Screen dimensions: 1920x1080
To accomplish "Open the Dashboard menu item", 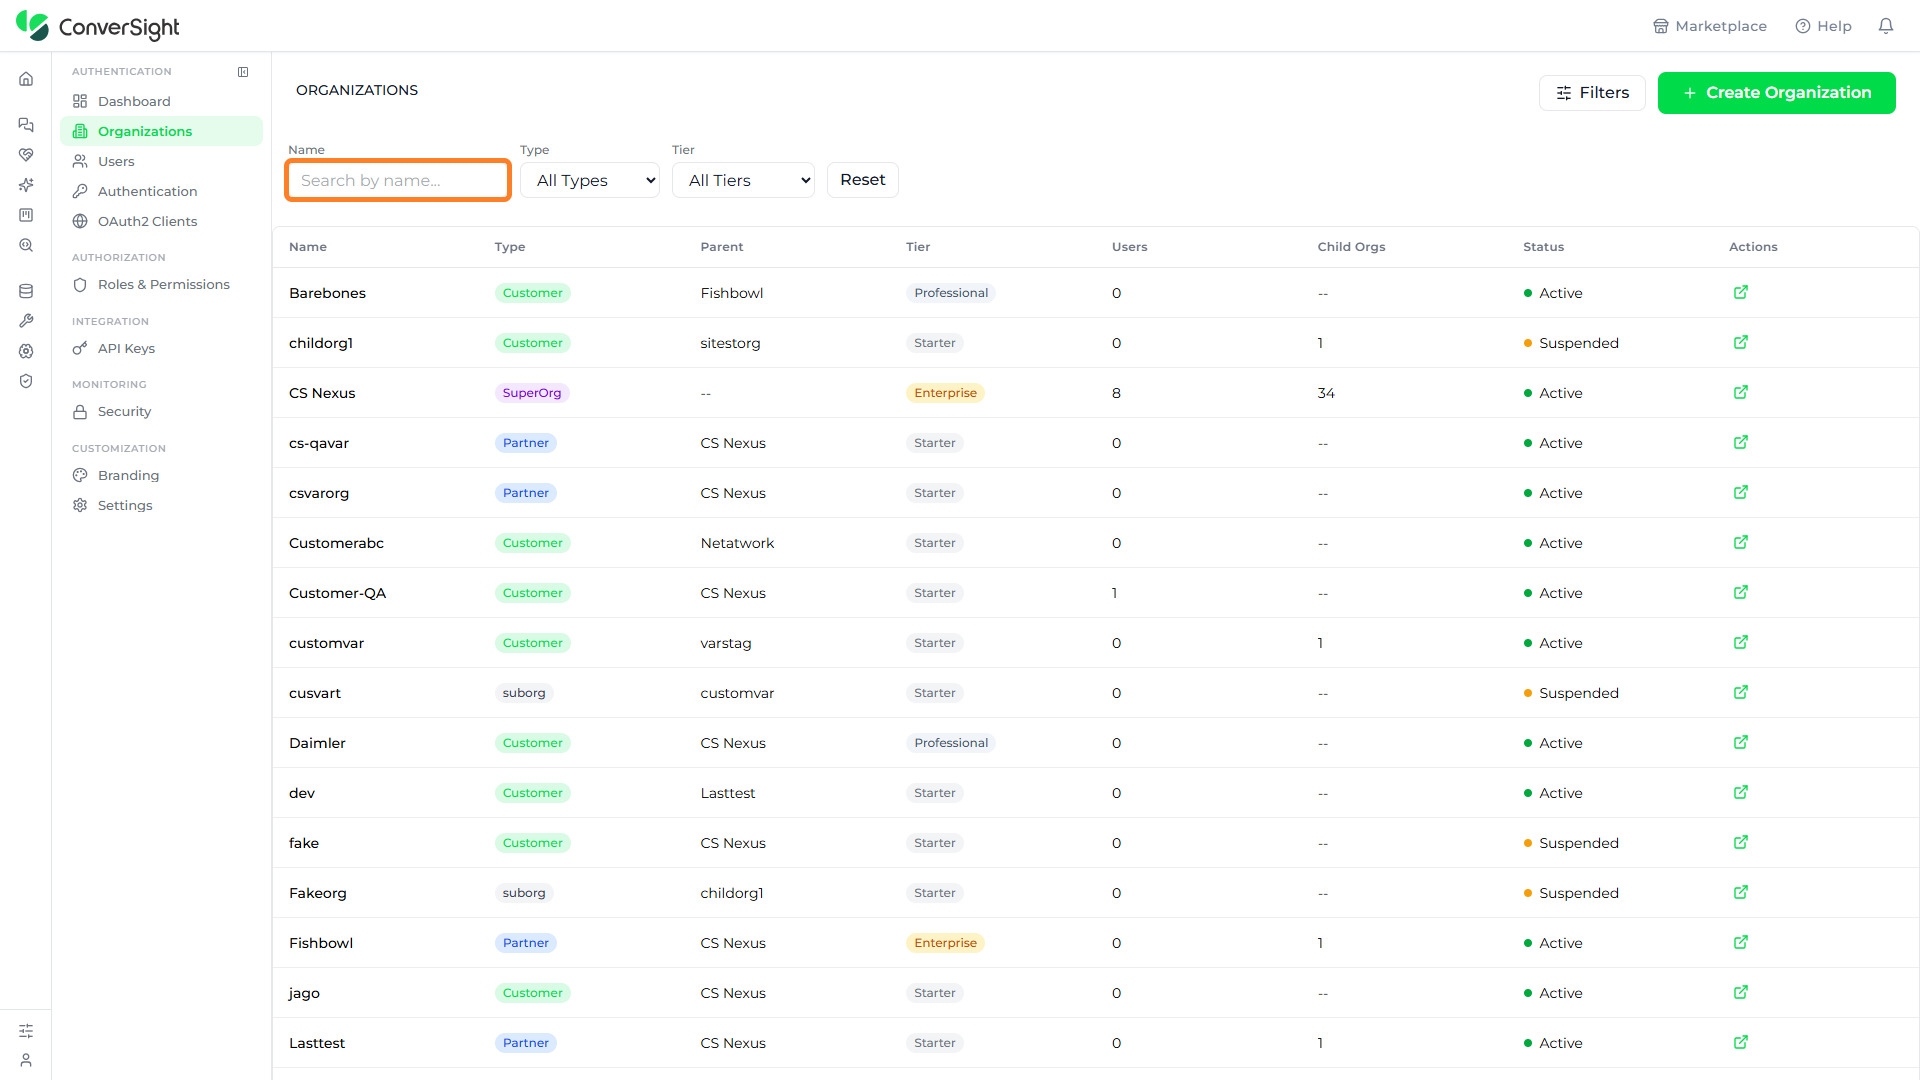I will [161, 101].
